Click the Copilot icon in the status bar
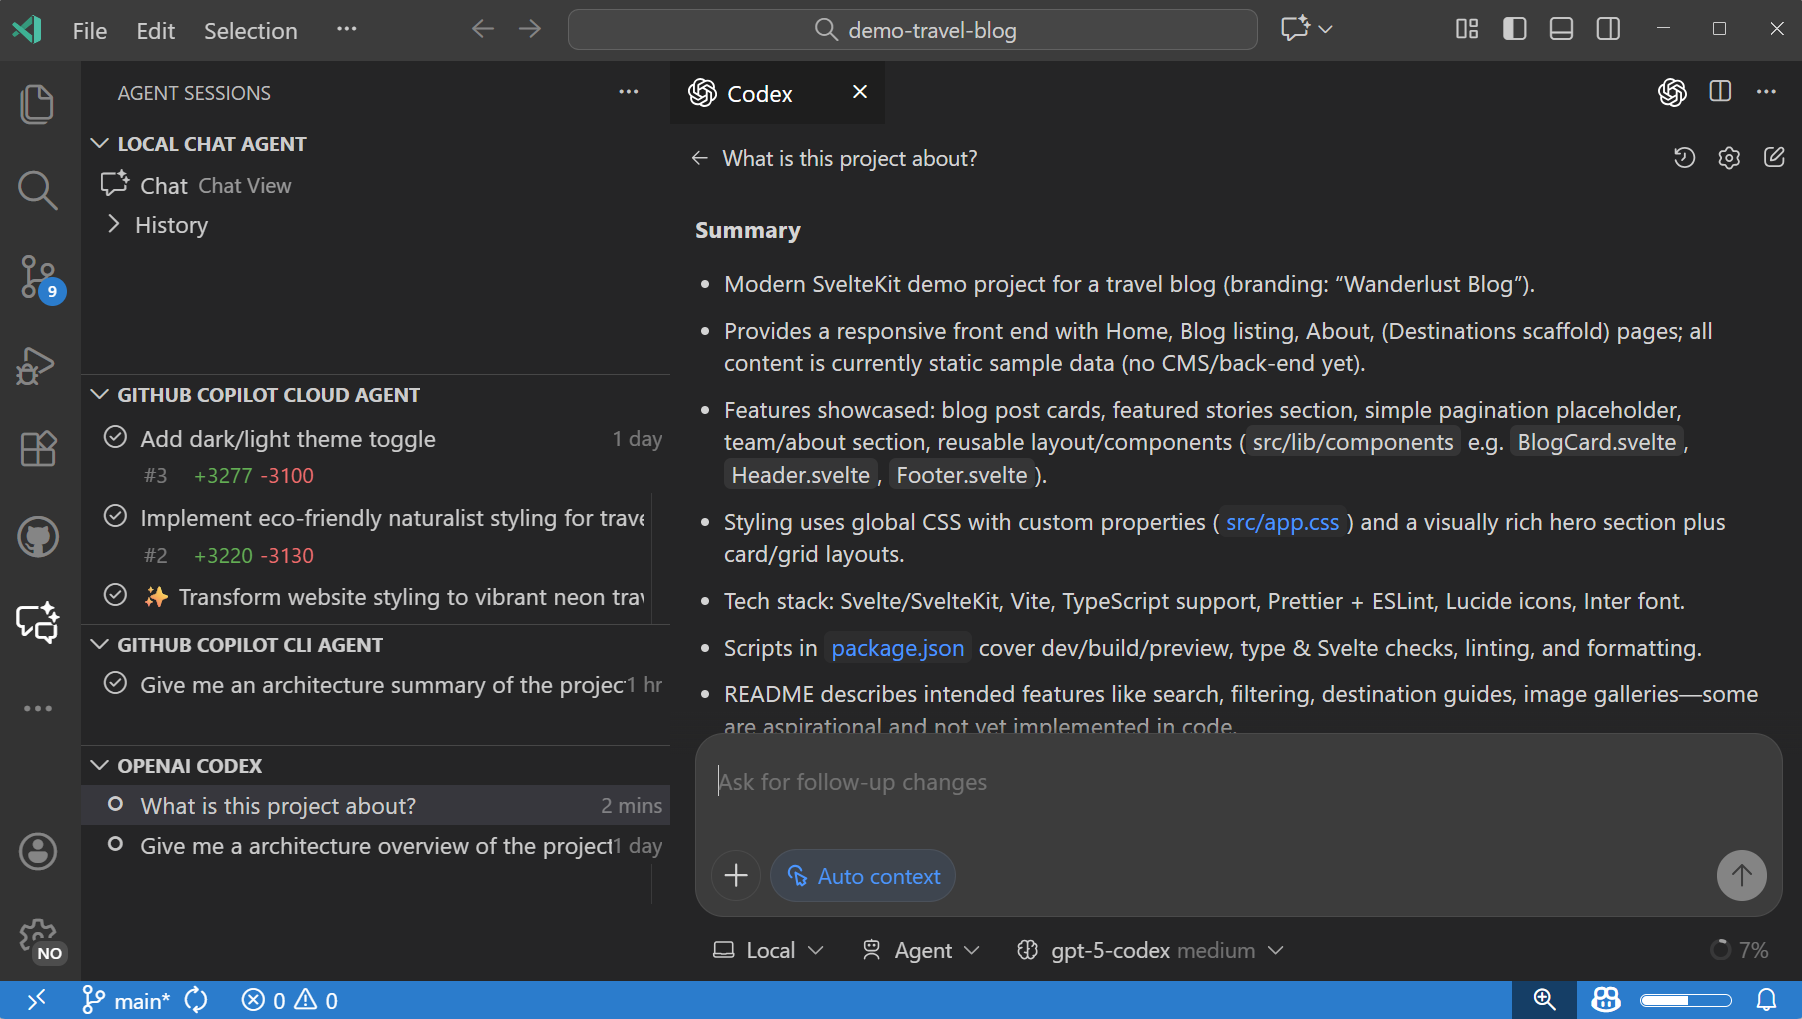This screenshot has height=1019, width=1802. pos(1604,999)
